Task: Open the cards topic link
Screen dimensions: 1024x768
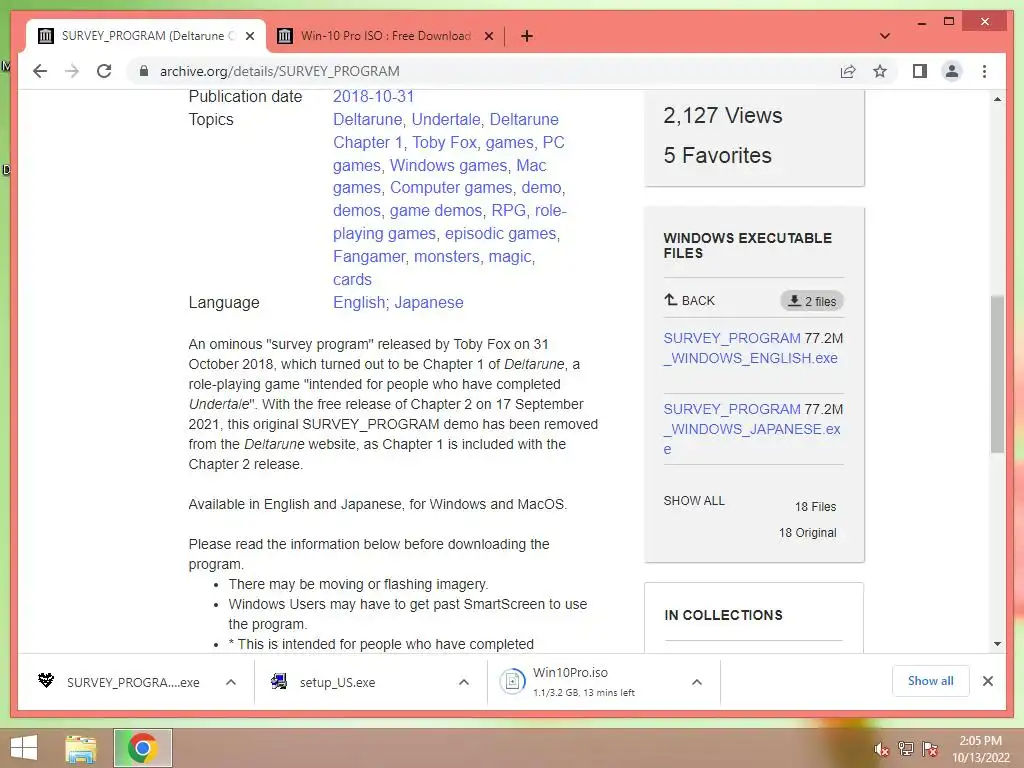Action: coord(352,279)
